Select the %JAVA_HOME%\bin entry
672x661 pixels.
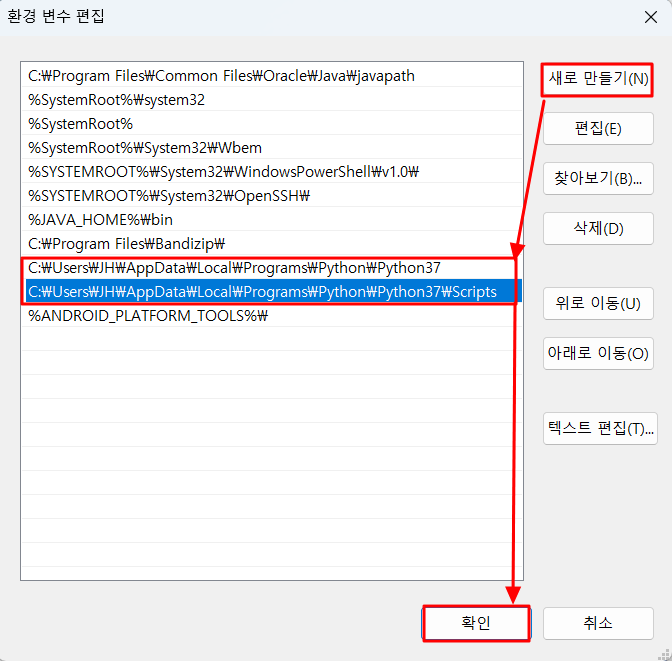coord(272,220)
